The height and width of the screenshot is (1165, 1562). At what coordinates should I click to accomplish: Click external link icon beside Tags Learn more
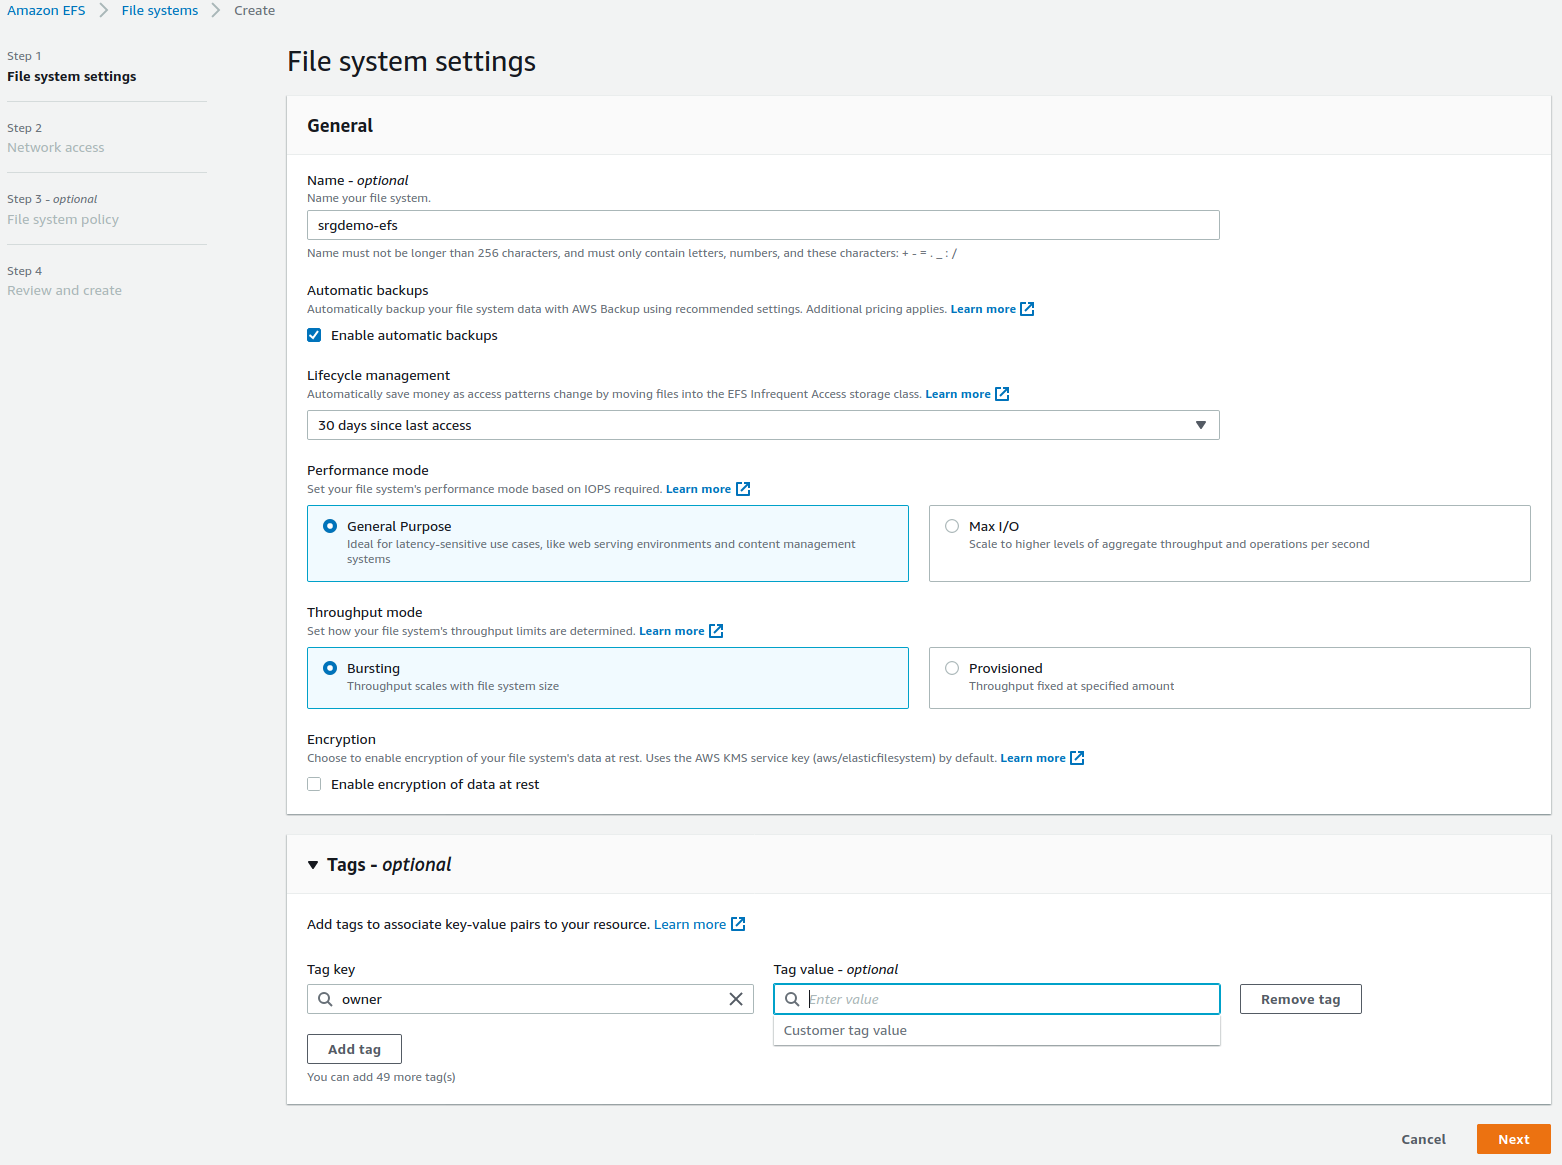738,924
